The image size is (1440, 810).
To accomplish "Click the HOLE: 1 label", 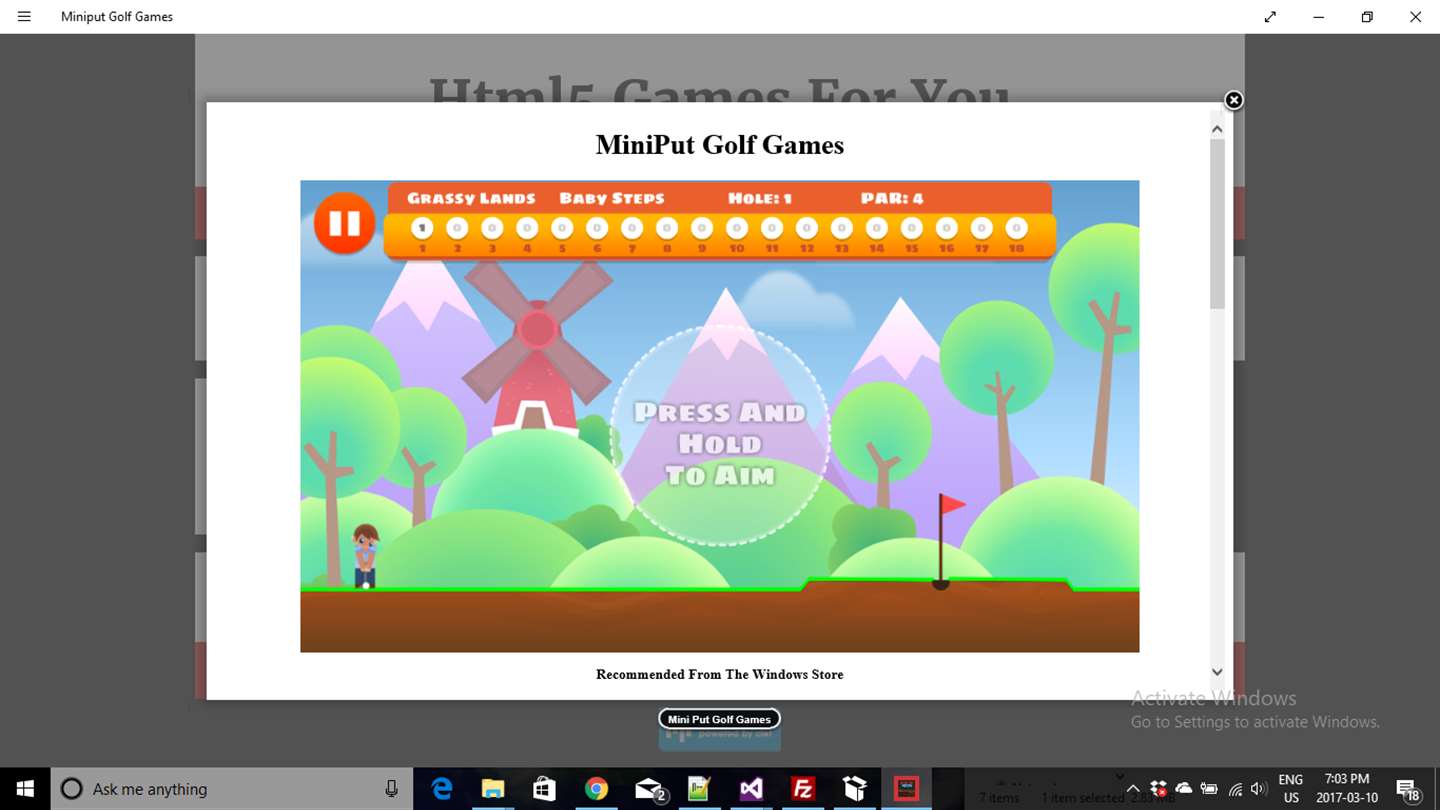I will (x=760, y=198).
